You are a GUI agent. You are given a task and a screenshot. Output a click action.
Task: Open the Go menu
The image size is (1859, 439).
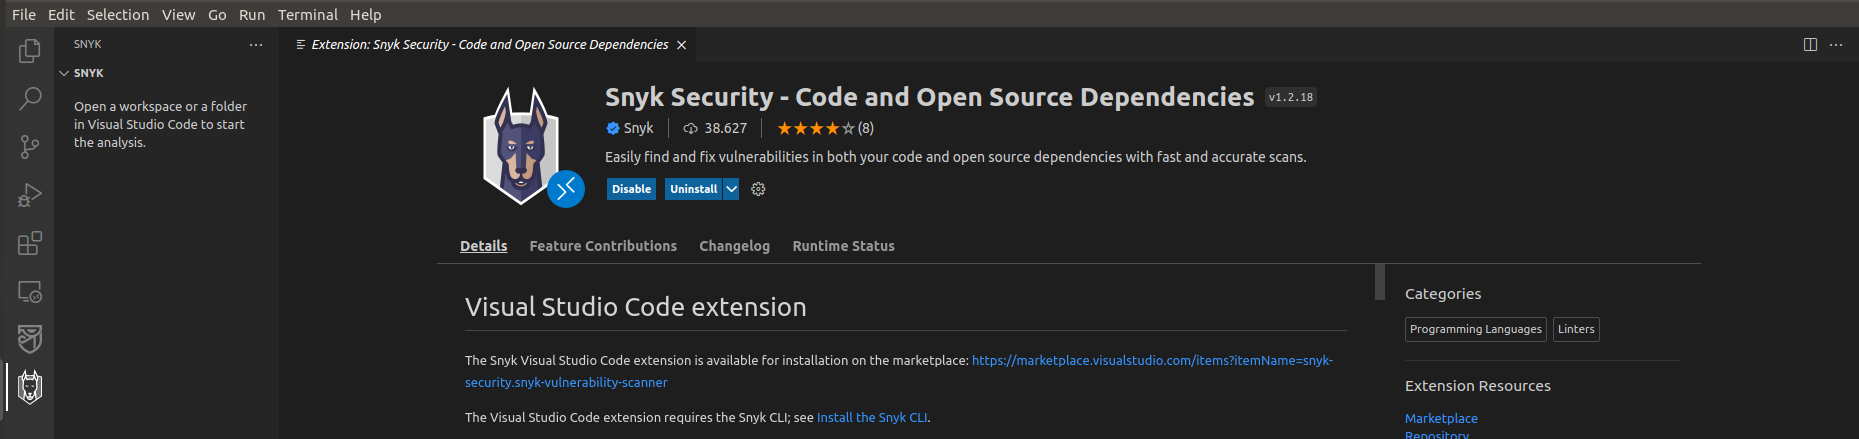click(217, 14)
